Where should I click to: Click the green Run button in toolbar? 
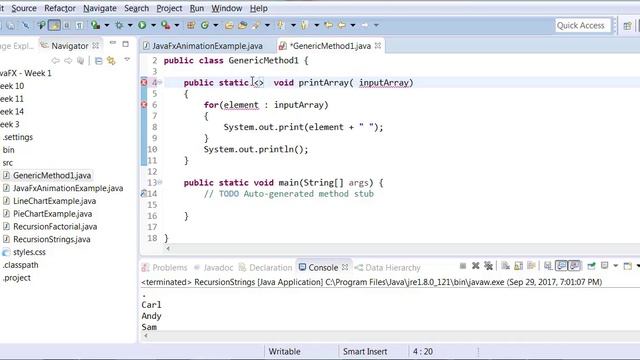tap(142, 25)
